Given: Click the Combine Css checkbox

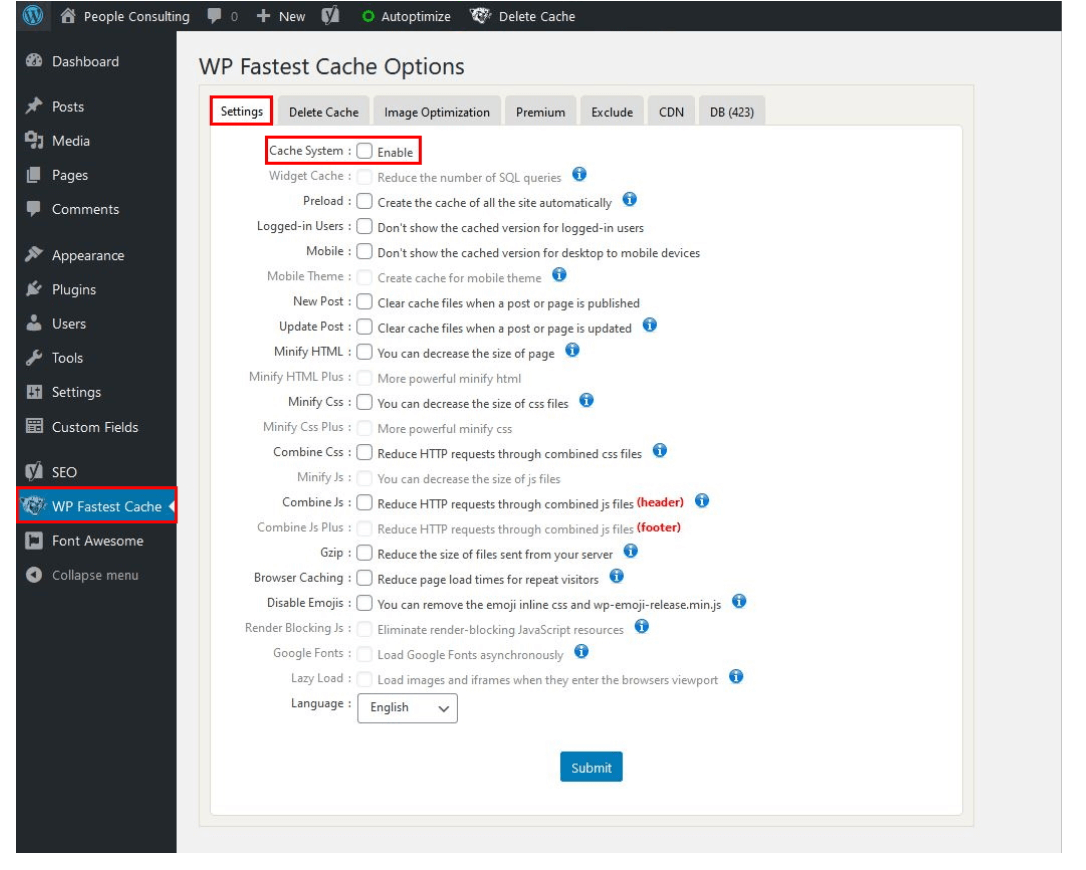Looking at the screenshot, I should pos(364,452).
